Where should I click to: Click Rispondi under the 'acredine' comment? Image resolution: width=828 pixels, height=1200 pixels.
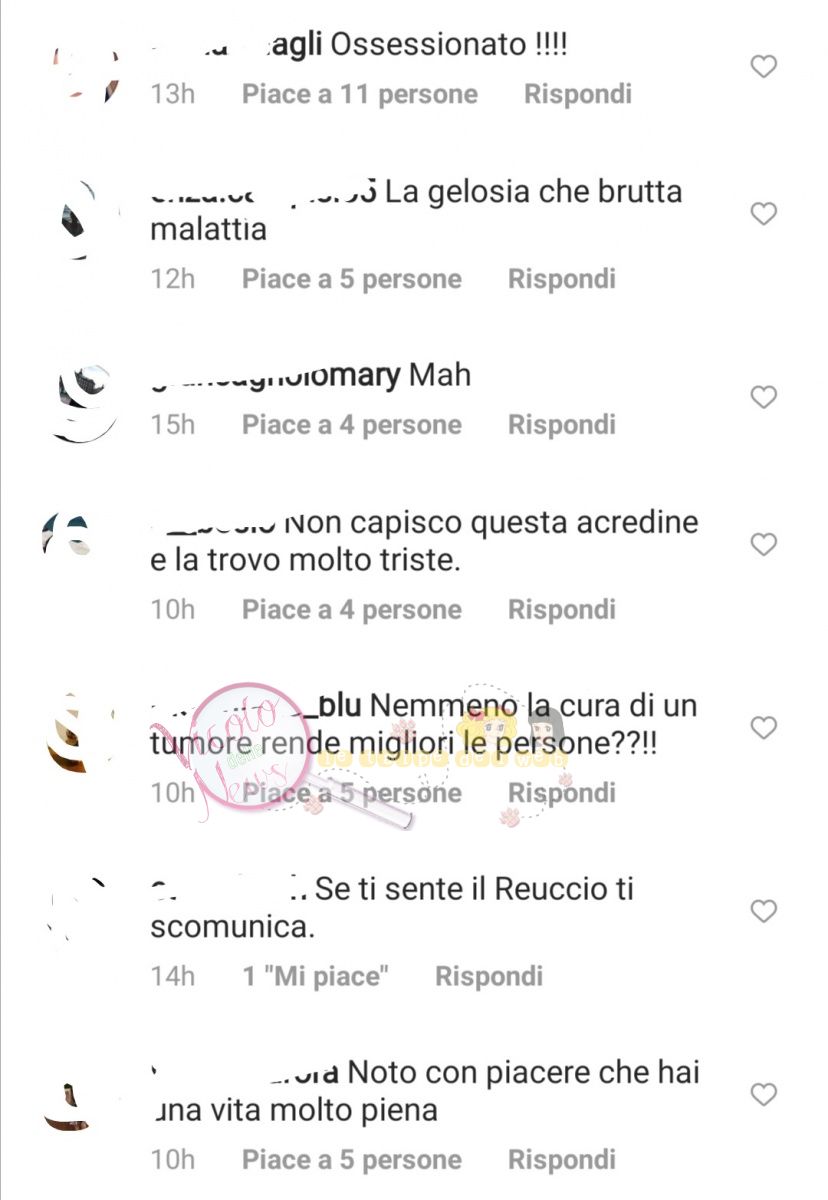pyautogui.click(x=562, y=609)
